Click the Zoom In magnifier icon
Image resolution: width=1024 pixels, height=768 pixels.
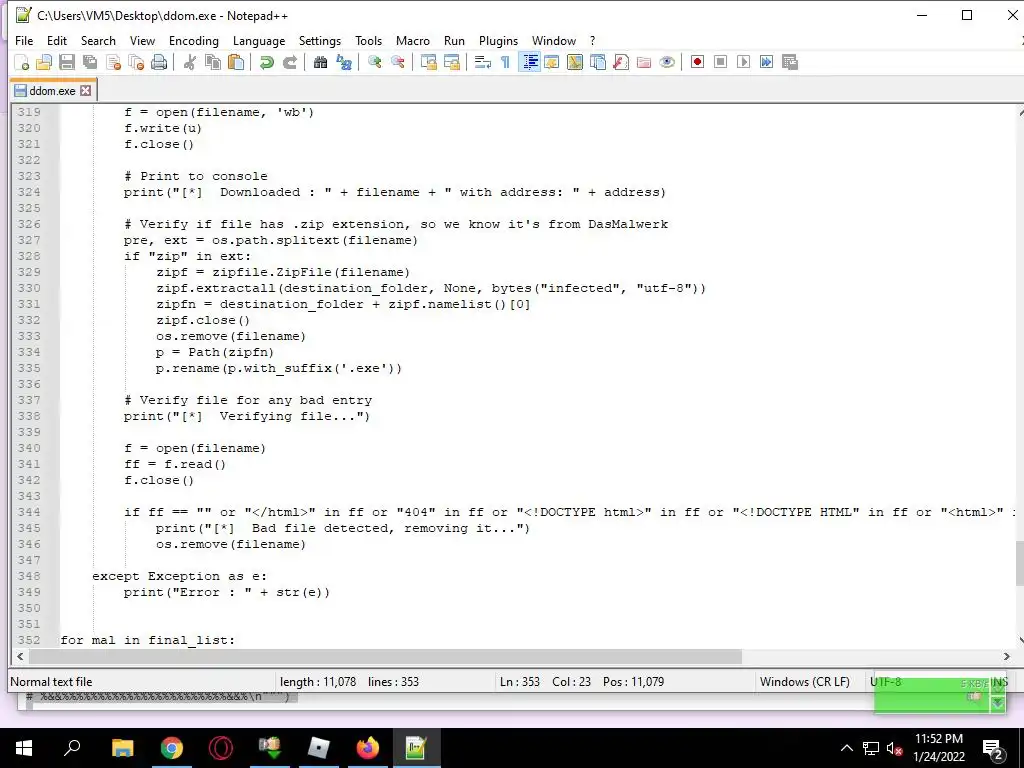(x=374, y=62)
